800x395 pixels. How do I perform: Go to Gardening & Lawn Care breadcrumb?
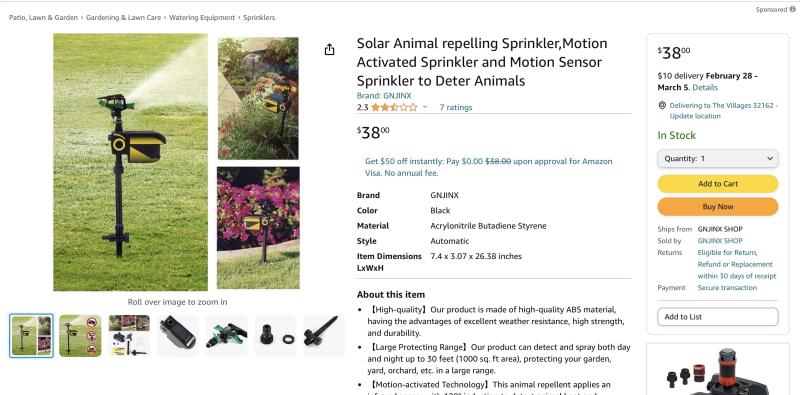point(123,17)
